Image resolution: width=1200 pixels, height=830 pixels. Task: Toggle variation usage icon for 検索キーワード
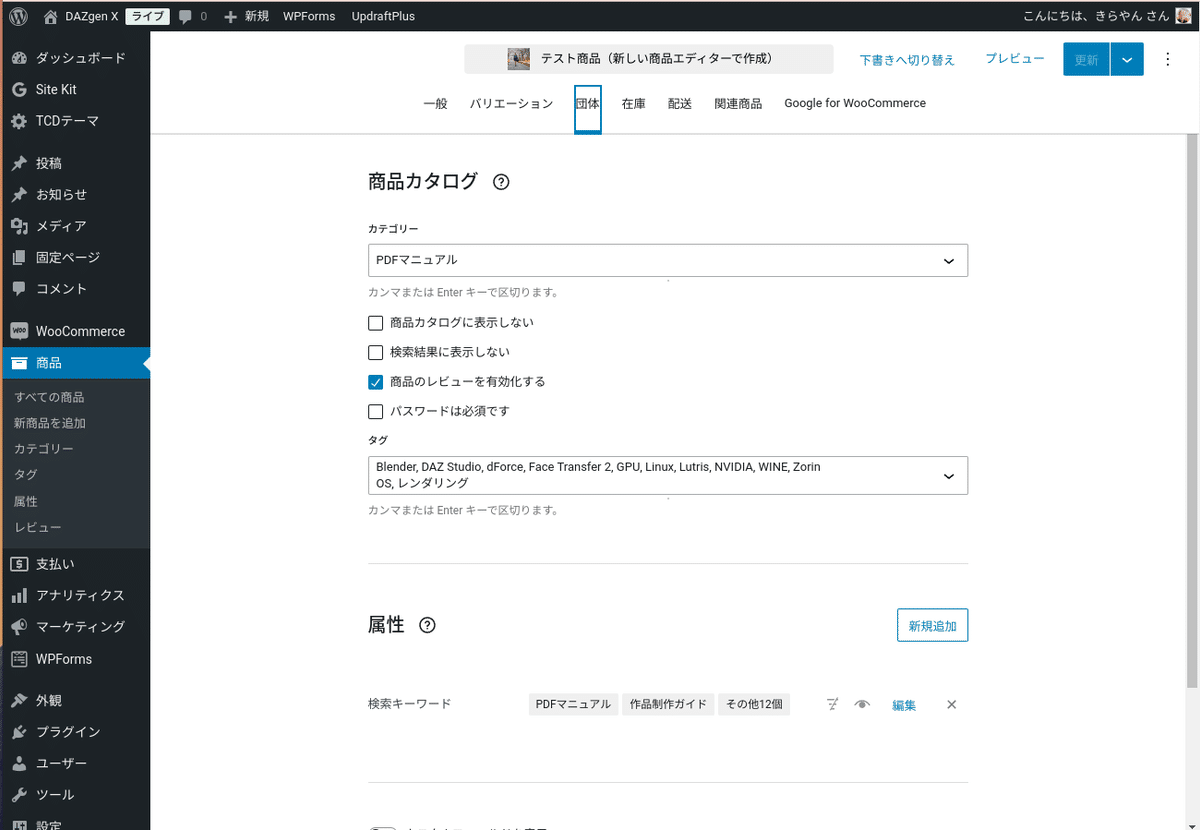click(832, 704)
